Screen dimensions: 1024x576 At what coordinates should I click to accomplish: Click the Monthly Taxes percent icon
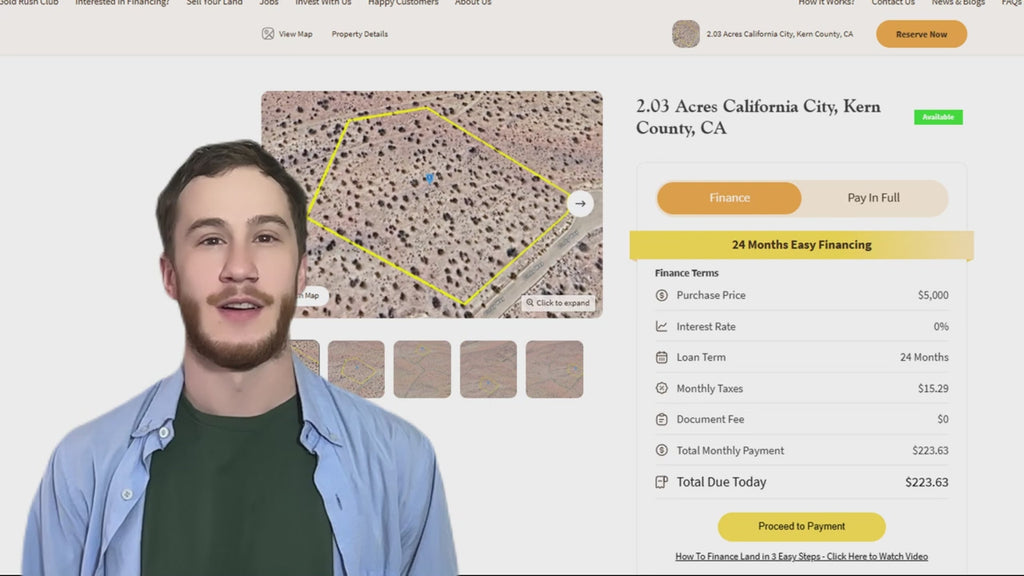pos(661,388)
